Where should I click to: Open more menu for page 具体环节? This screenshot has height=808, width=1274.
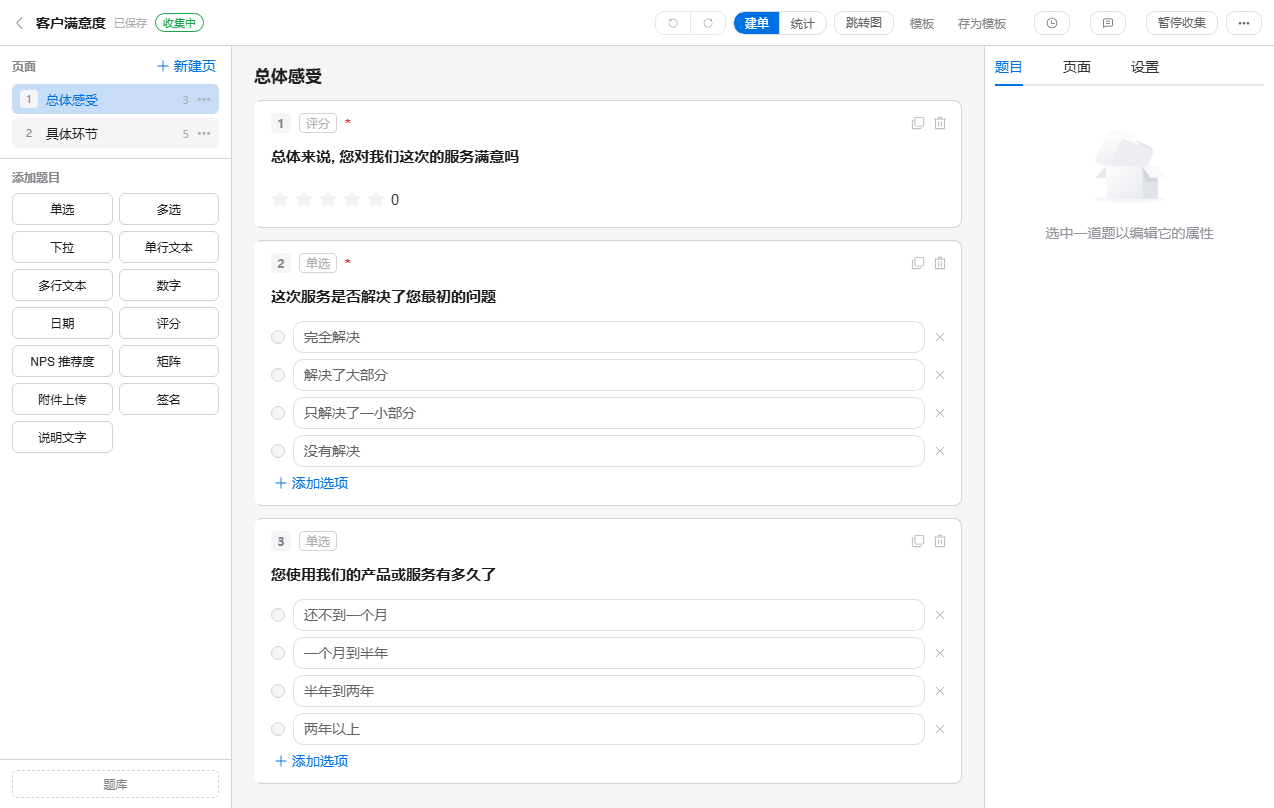204,133
